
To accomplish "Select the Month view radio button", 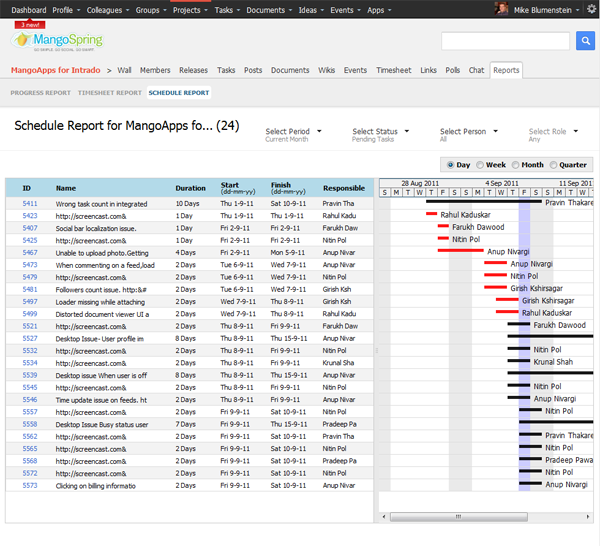I will pyautogui.click(x=515, y=165).
